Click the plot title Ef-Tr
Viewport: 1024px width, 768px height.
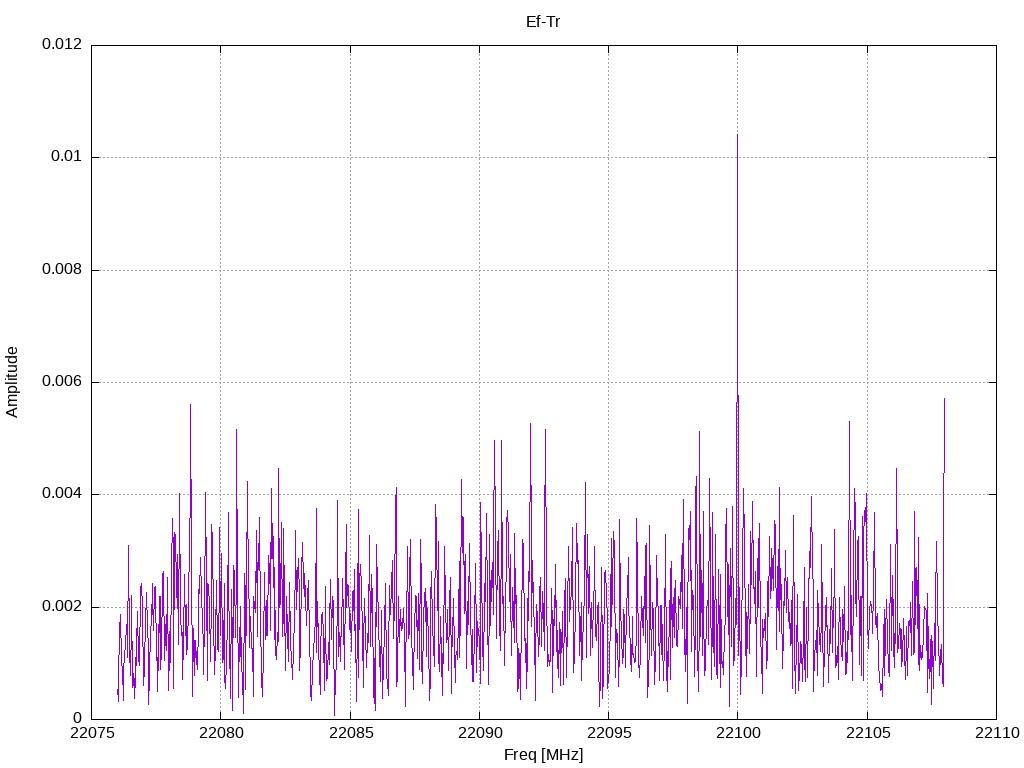coord(543,22)
